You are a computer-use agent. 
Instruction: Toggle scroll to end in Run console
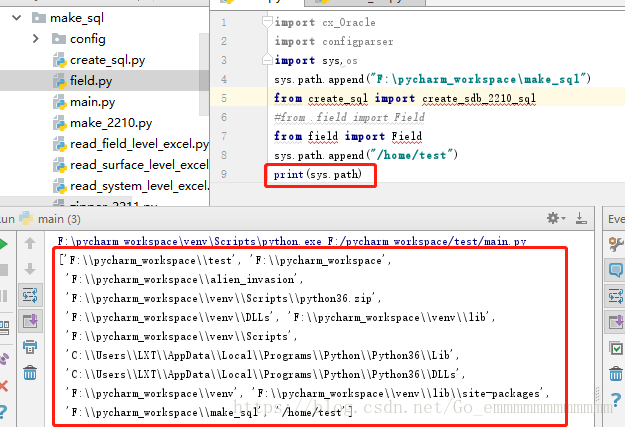pos(30,321)
